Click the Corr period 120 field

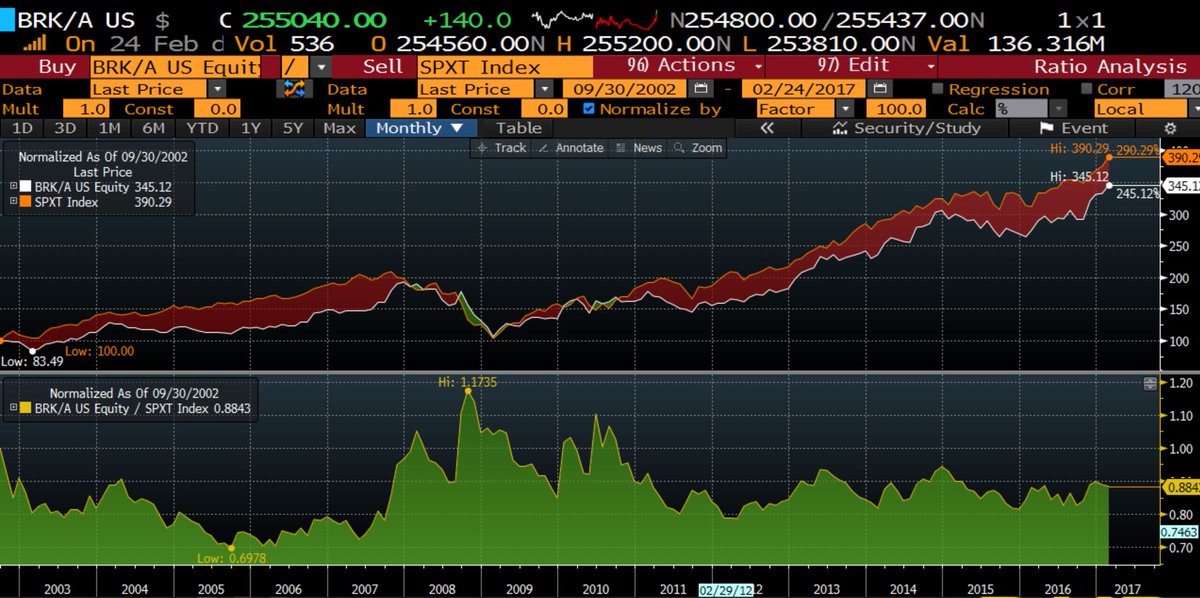[1182, 89]
